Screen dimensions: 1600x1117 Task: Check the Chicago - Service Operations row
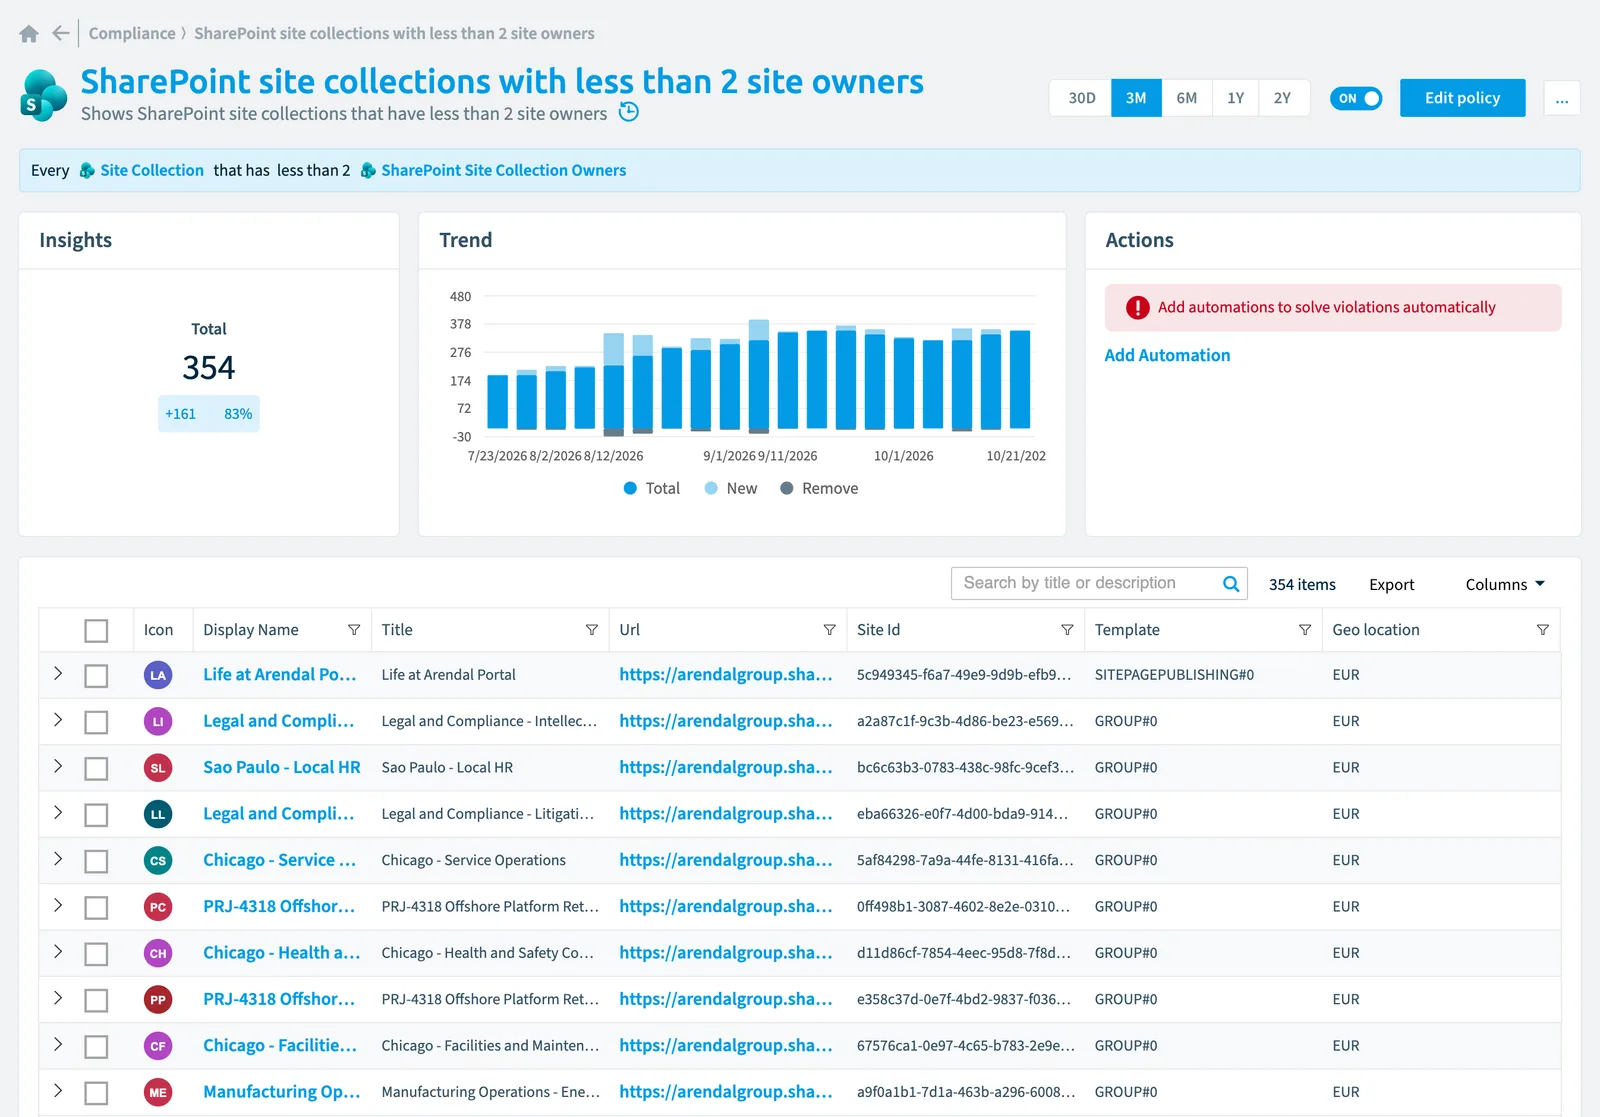click(96, 861)
